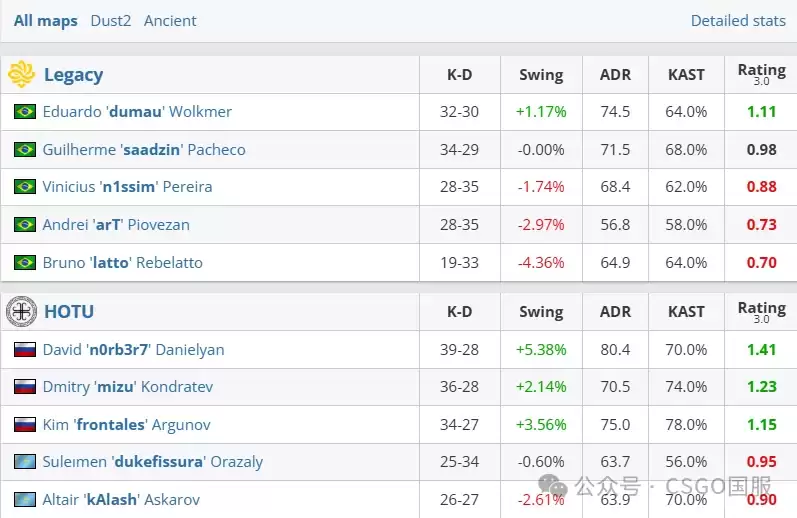Open Andrei 'arT' Piovezan's player profile

116,225
